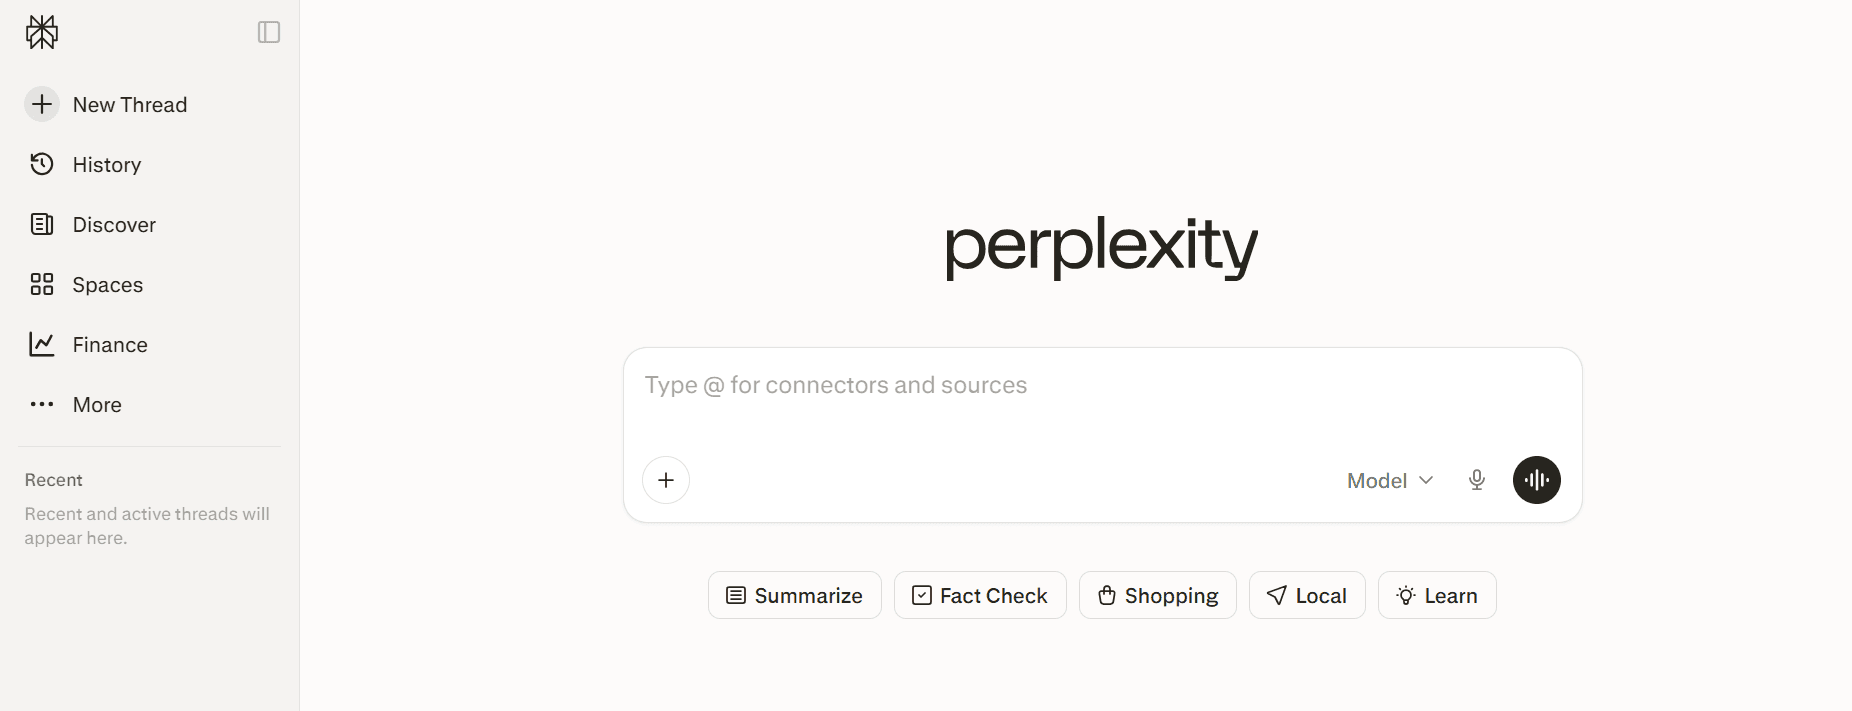Image resolution: width=1852 pixels, height=711 pixels.
Task: Select the Local search mode
Action: (1307, 595)
